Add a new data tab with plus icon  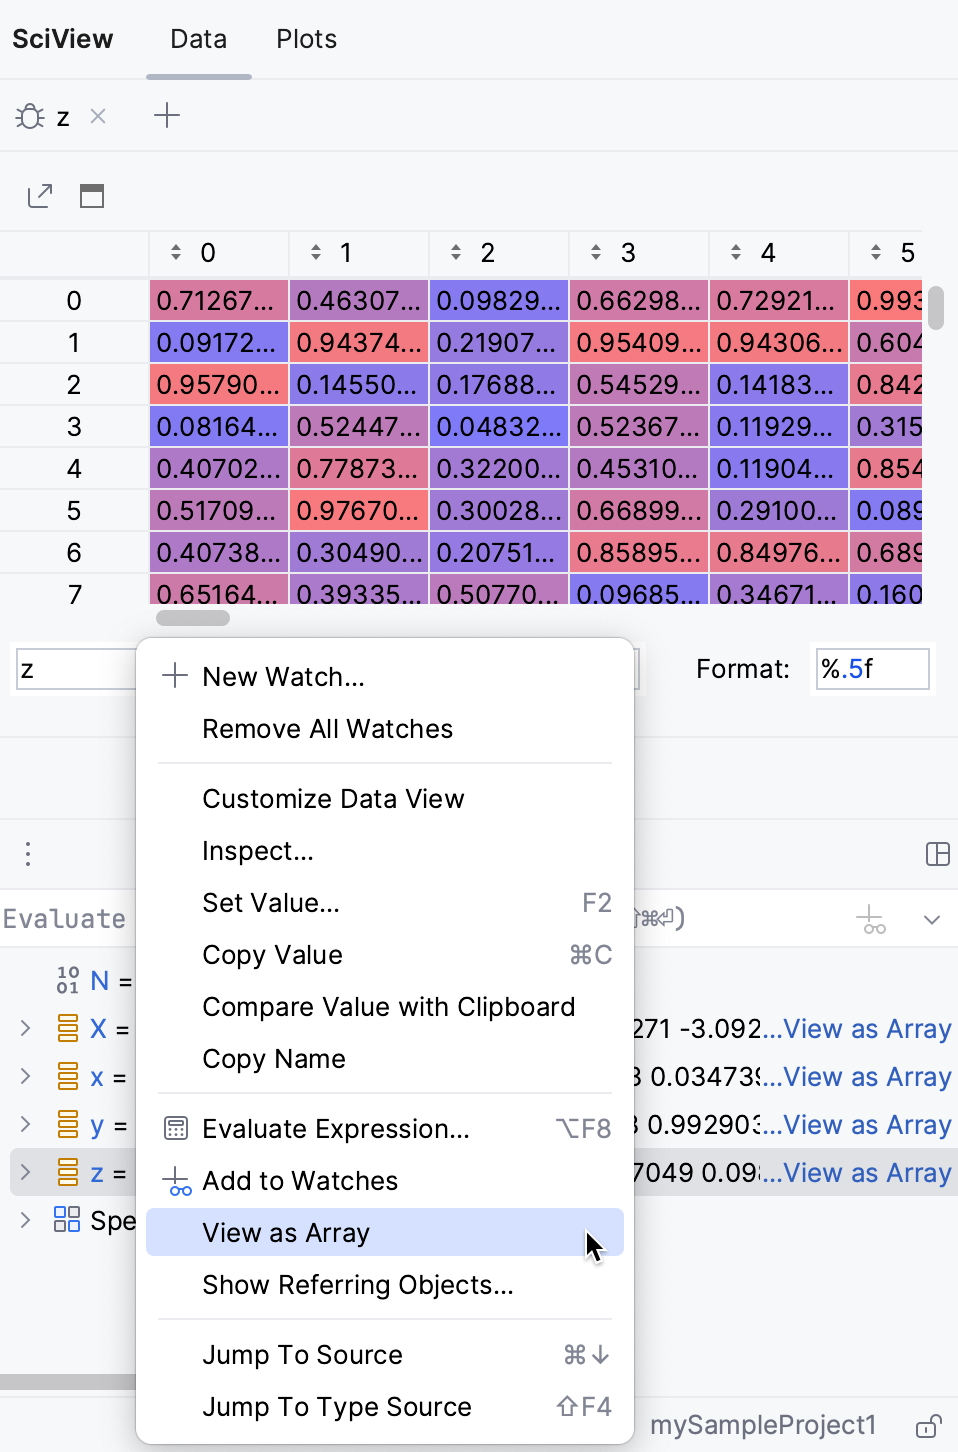click(167, 116)
